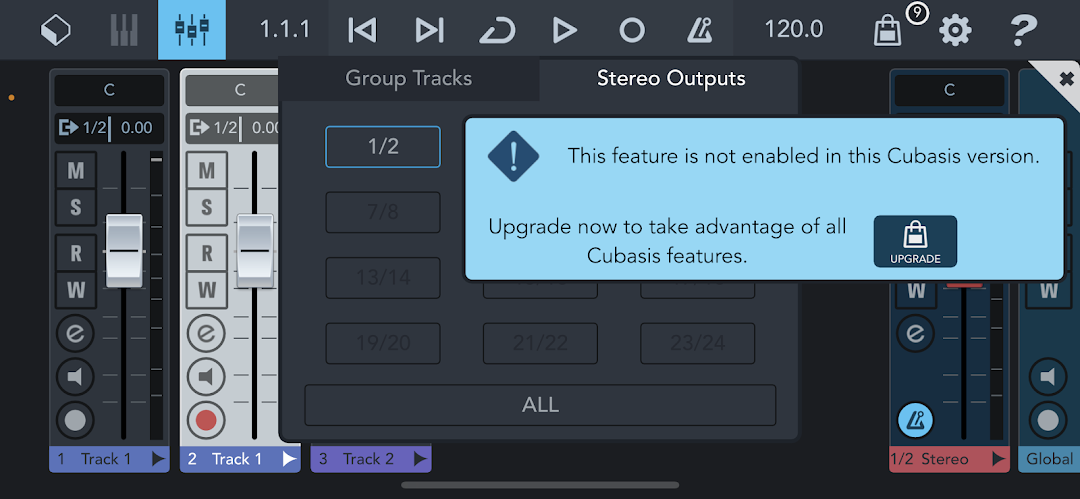The width and height of the screenshot is (1080, 499).
Task: Mute Track 1 with the M button
Action: (76, 172)
